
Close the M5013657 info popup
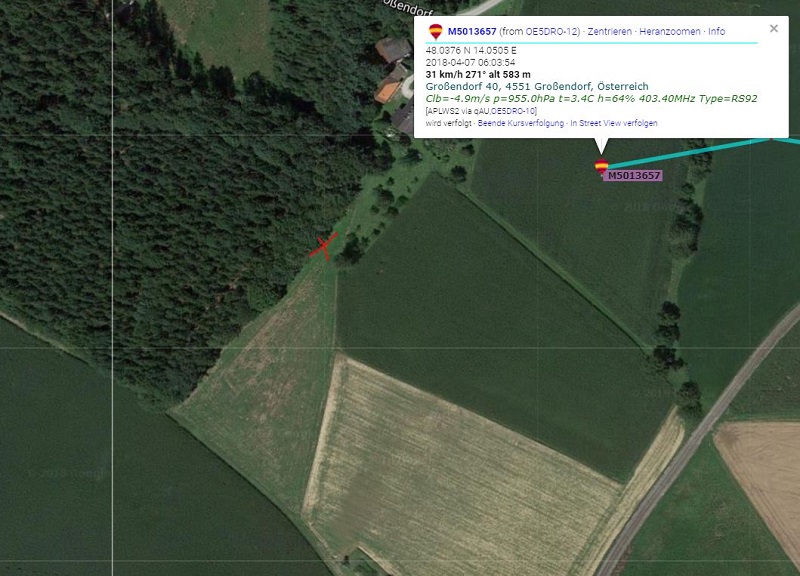point(774,29)
